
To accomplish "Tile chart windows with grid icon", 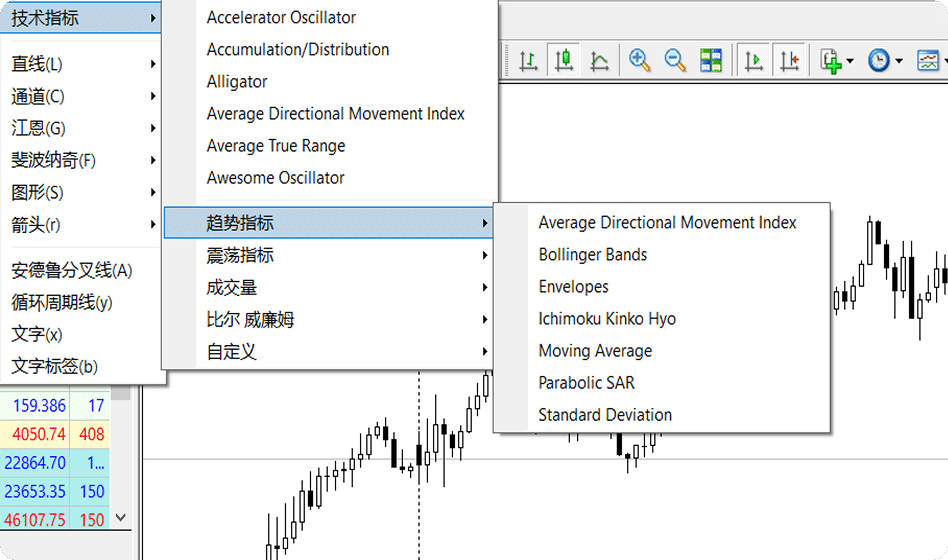I will tap(710, 61).
